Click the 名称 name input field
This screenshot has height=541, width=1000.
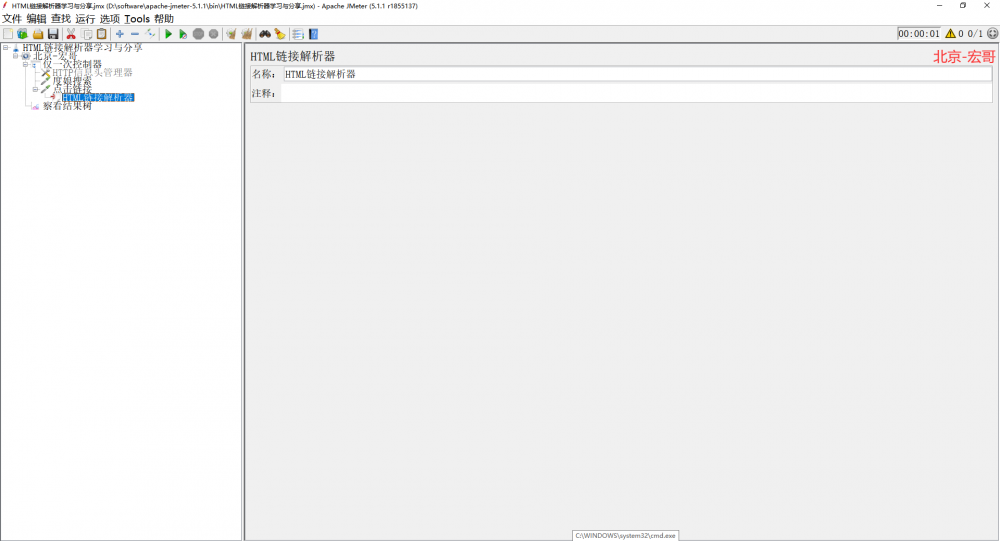pyautogui.click(x=636, y=74)
